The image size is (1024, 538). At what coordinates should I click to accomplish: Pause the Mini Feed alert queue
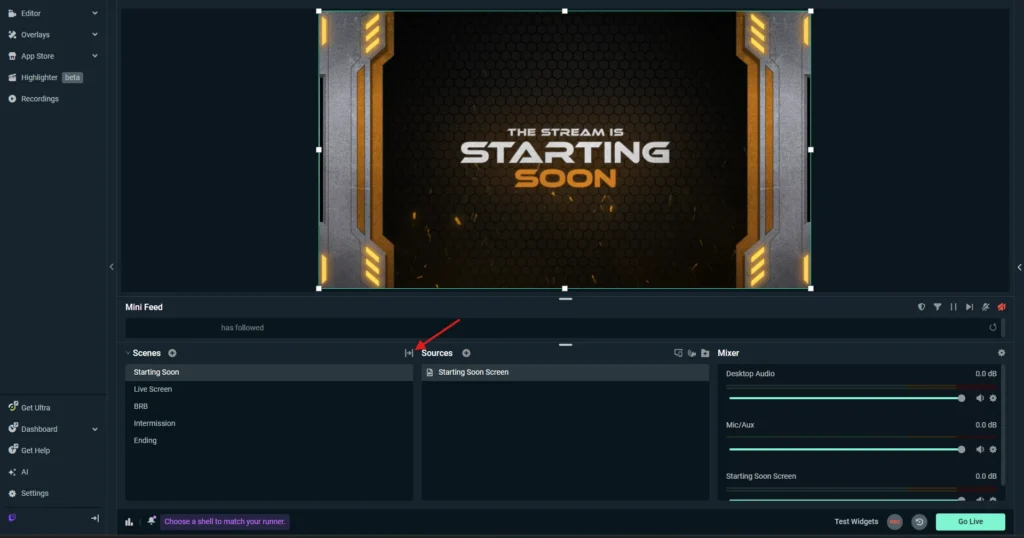pyautogui.click(x=953, y=307)
